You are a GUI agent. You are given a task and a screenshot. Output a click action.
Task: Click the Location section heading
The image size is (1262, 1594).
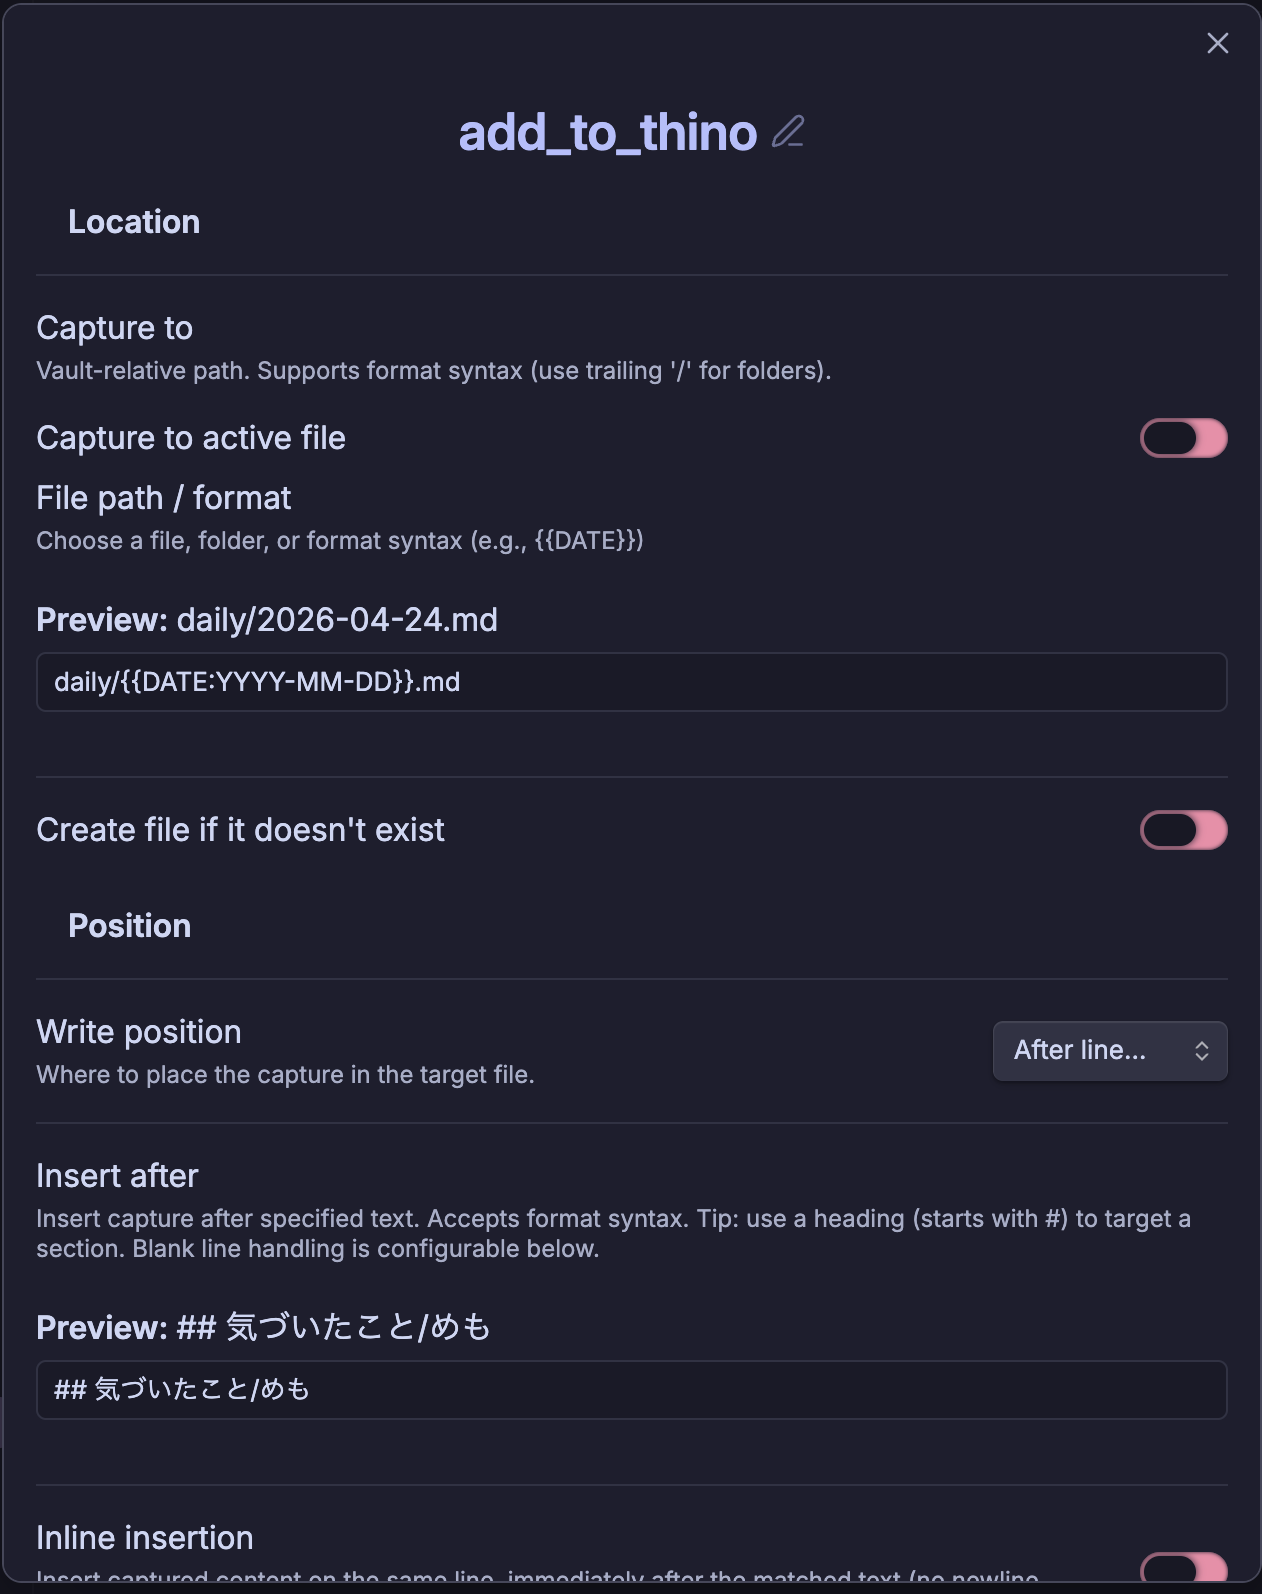(134, 222)
